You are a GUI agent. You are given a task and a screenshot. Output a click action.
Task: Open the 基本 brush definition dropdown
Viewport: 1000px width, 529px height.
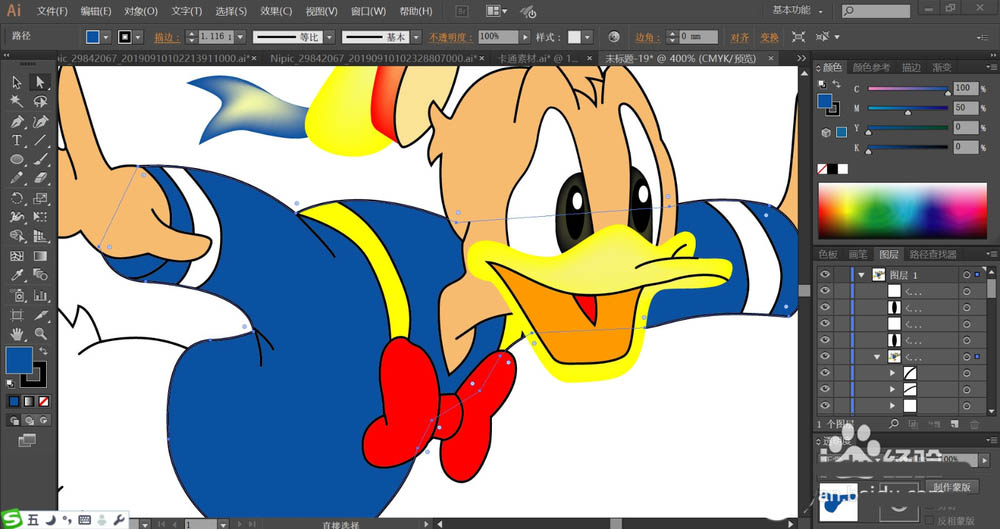pyautogui.click(x=416, y=37)
